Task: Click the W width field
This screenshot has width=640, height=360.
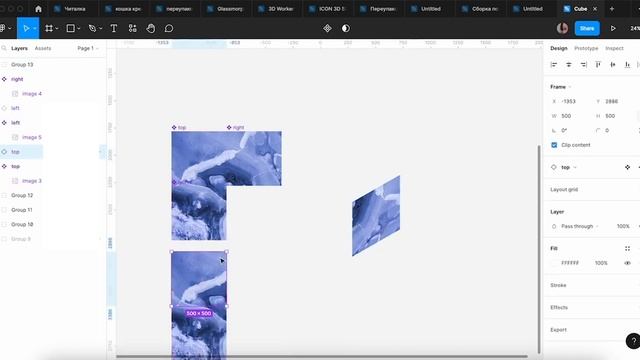Action: (567, 116)
